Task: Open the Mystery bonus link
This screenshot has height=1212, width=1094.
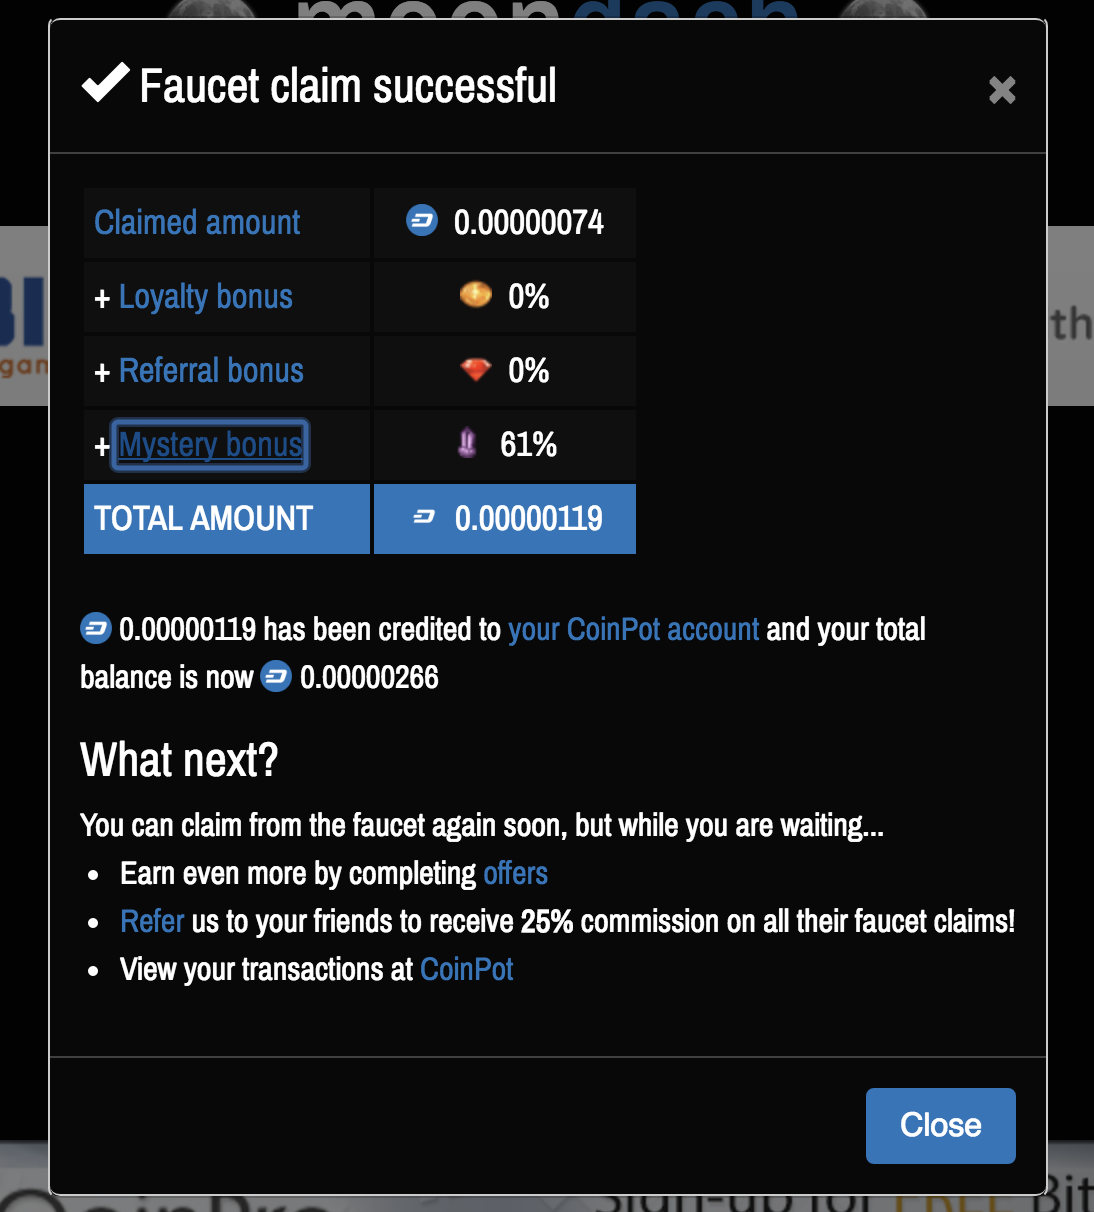Action: 210,445
